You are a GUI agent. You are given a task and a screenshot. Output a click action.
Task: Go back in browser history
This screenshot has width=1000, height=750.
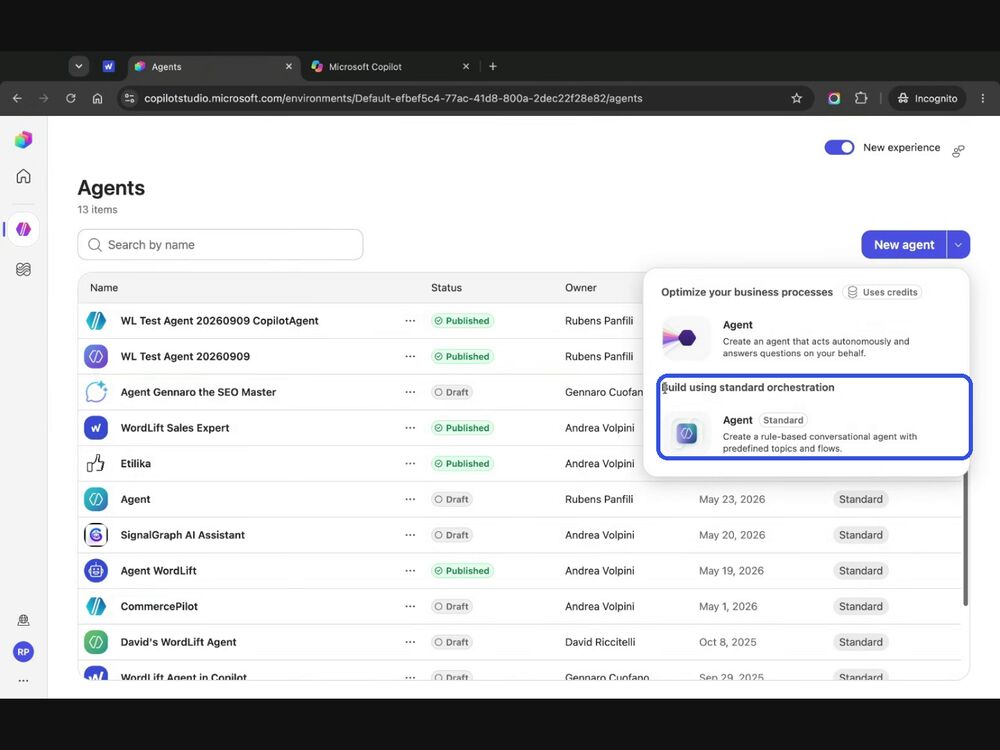tap(17, 98)
